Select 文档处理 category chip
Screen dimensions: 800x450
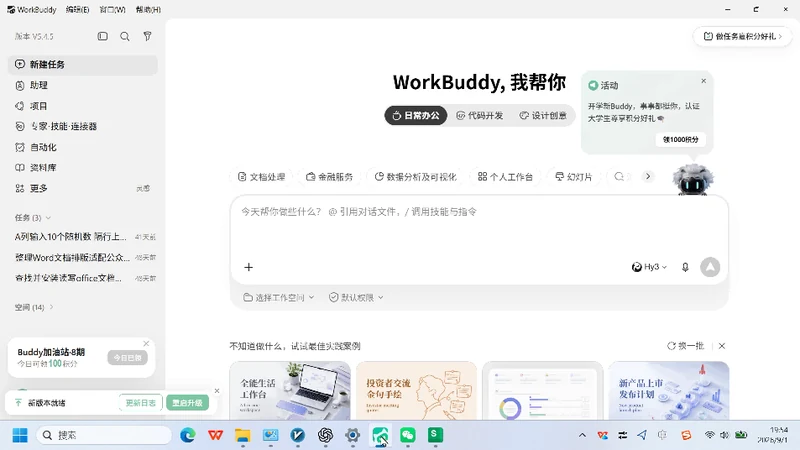tap(261, 177)
